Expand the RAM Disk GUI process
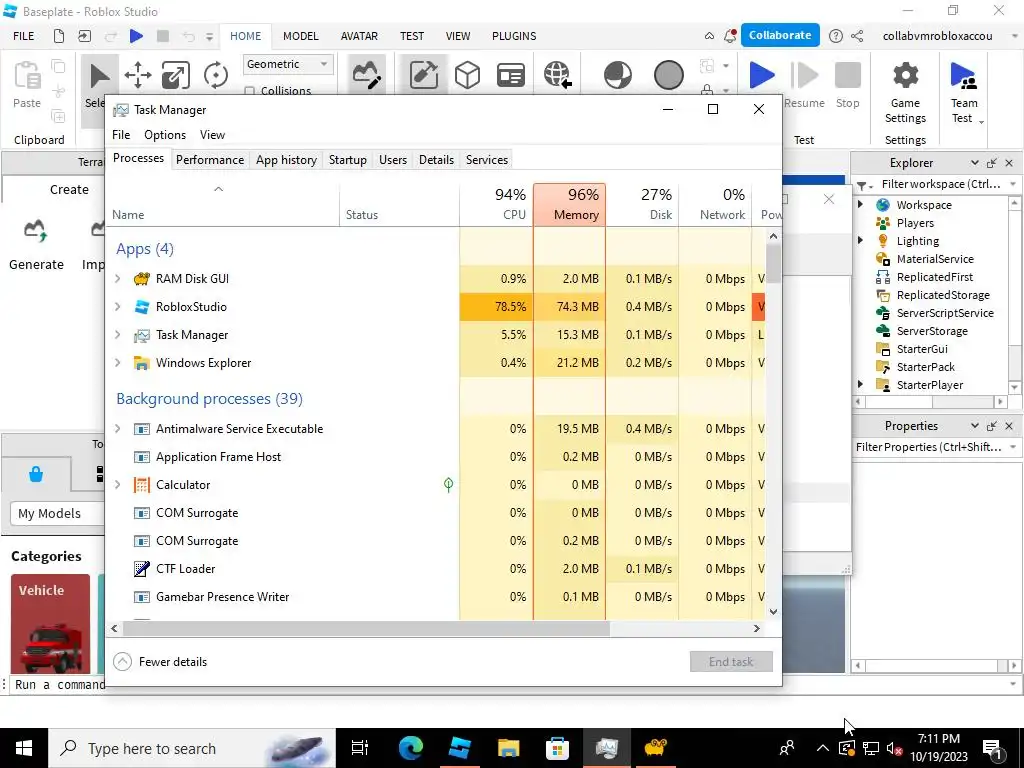Image resolution: width=1024 pixels, height=768 pixels. click(118, 279)
